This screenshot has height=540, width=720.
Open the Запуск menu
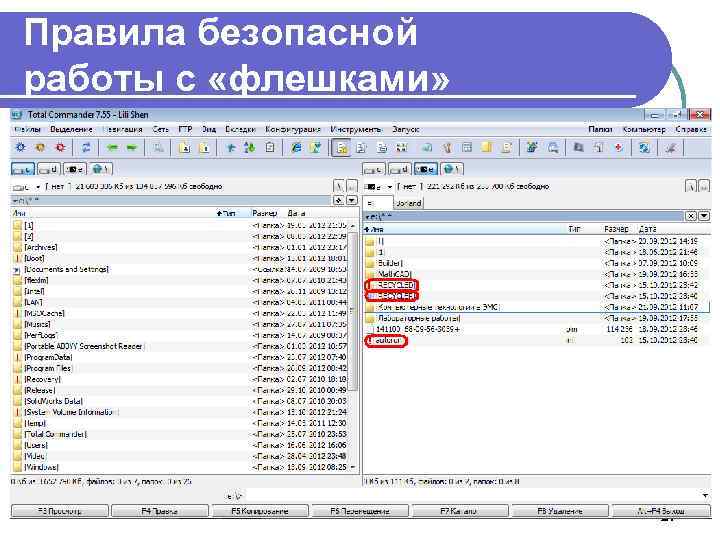click(405, 129)
